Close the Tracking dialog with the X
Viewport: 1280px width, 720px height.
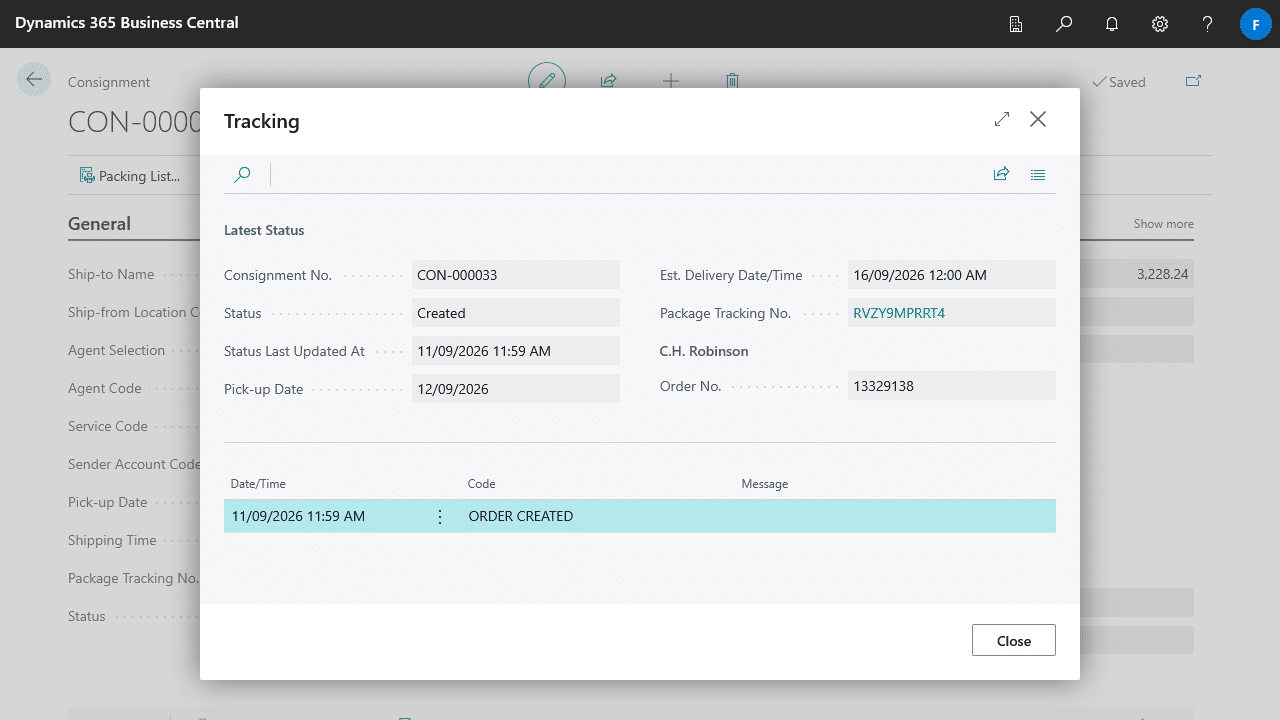click(x=1038, y=120)
